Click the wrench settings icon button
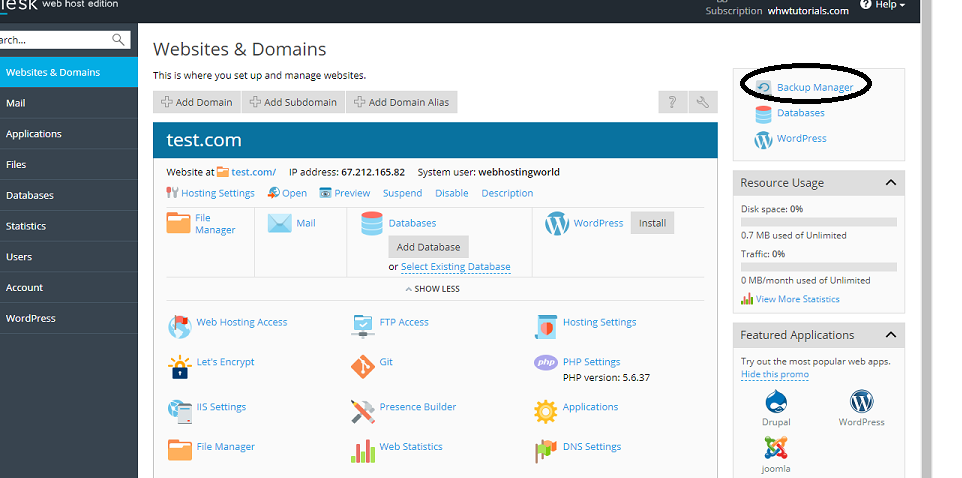 703,102
